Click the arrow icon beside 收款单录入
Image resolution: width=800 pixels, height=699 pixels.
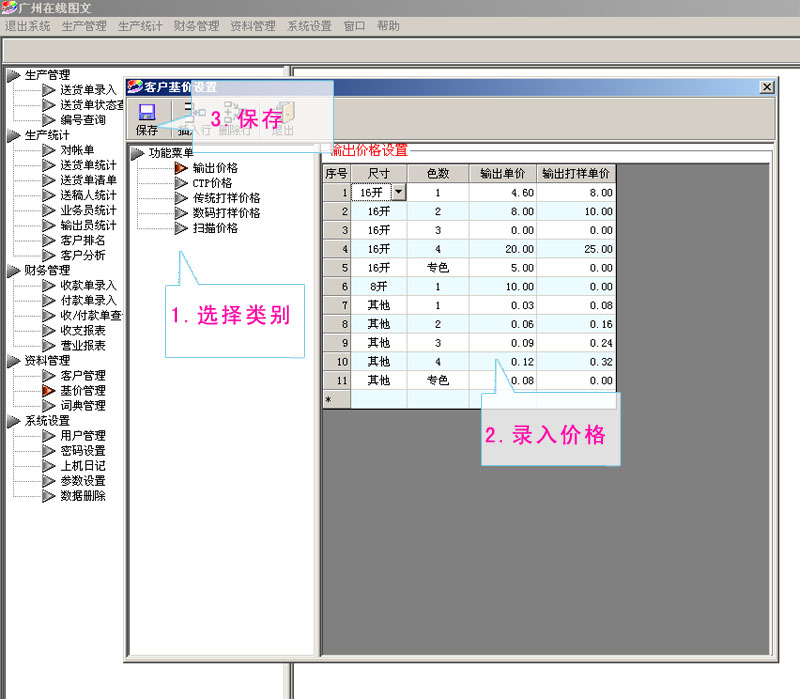(49, 286)
